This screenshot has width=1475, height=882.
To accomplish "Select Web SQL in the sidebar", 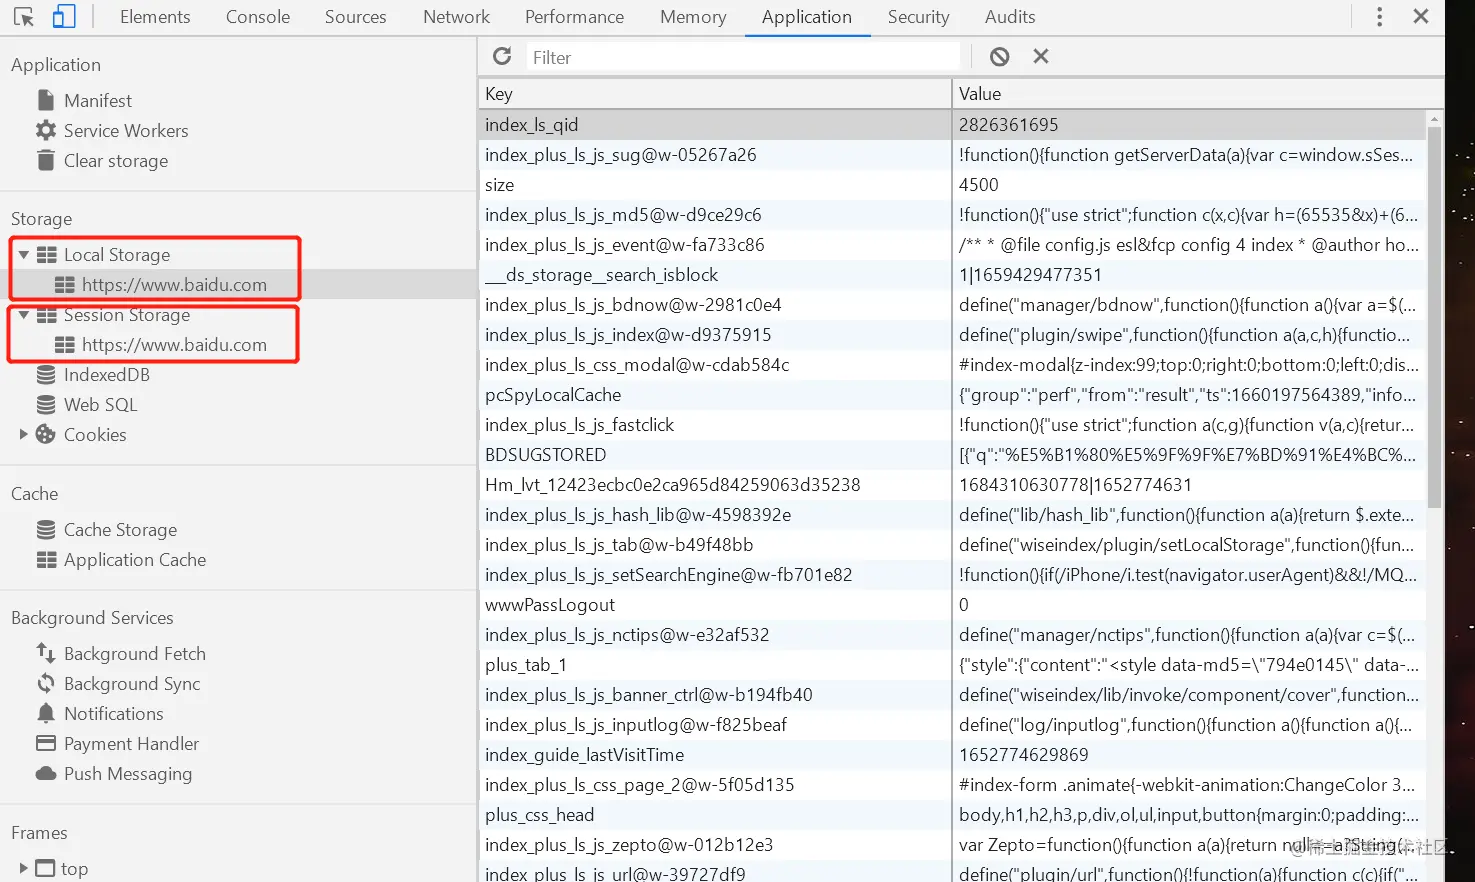I will click(101, 405).
